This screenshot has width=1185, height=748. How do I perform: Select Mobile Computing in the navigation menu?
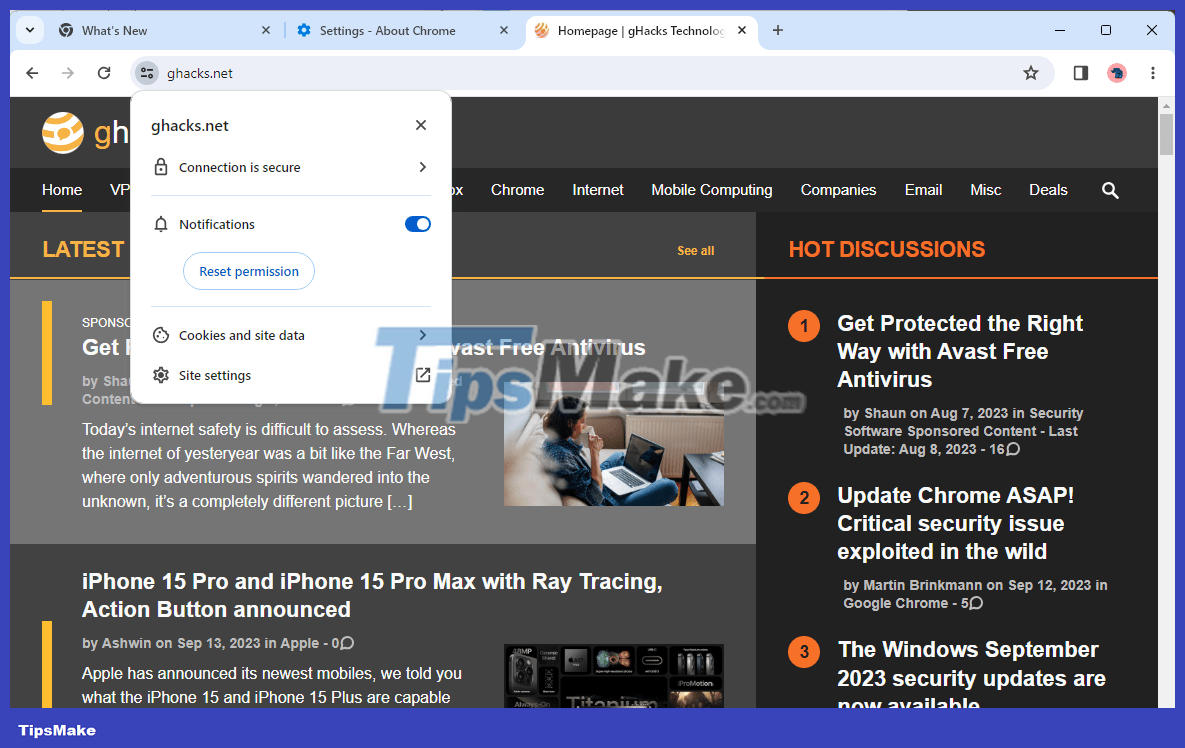711,190
